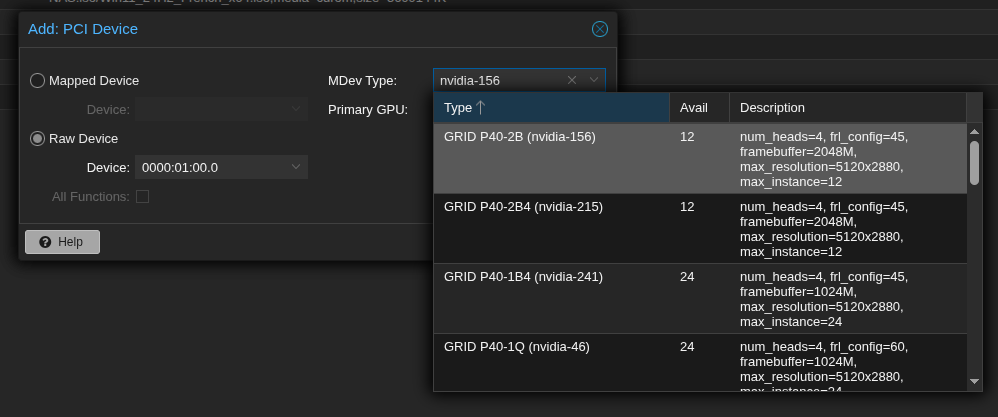Open the MDev Type dropdown arrow
This screenshot has height=417, width=998.
pyautogui.click(x=594, y=80)
